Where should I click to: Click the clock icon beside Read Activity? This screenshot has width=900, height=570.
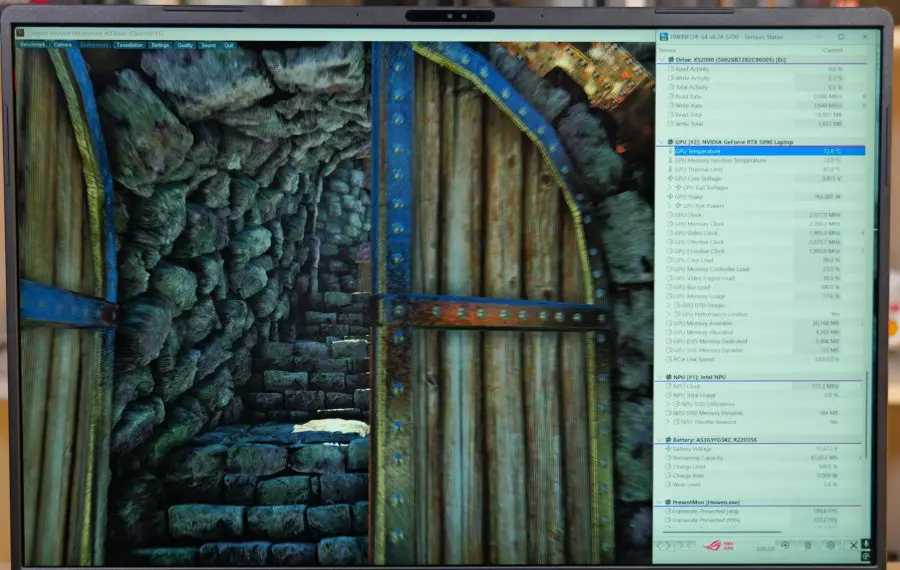pyautogui.click(x=671, y=69)
